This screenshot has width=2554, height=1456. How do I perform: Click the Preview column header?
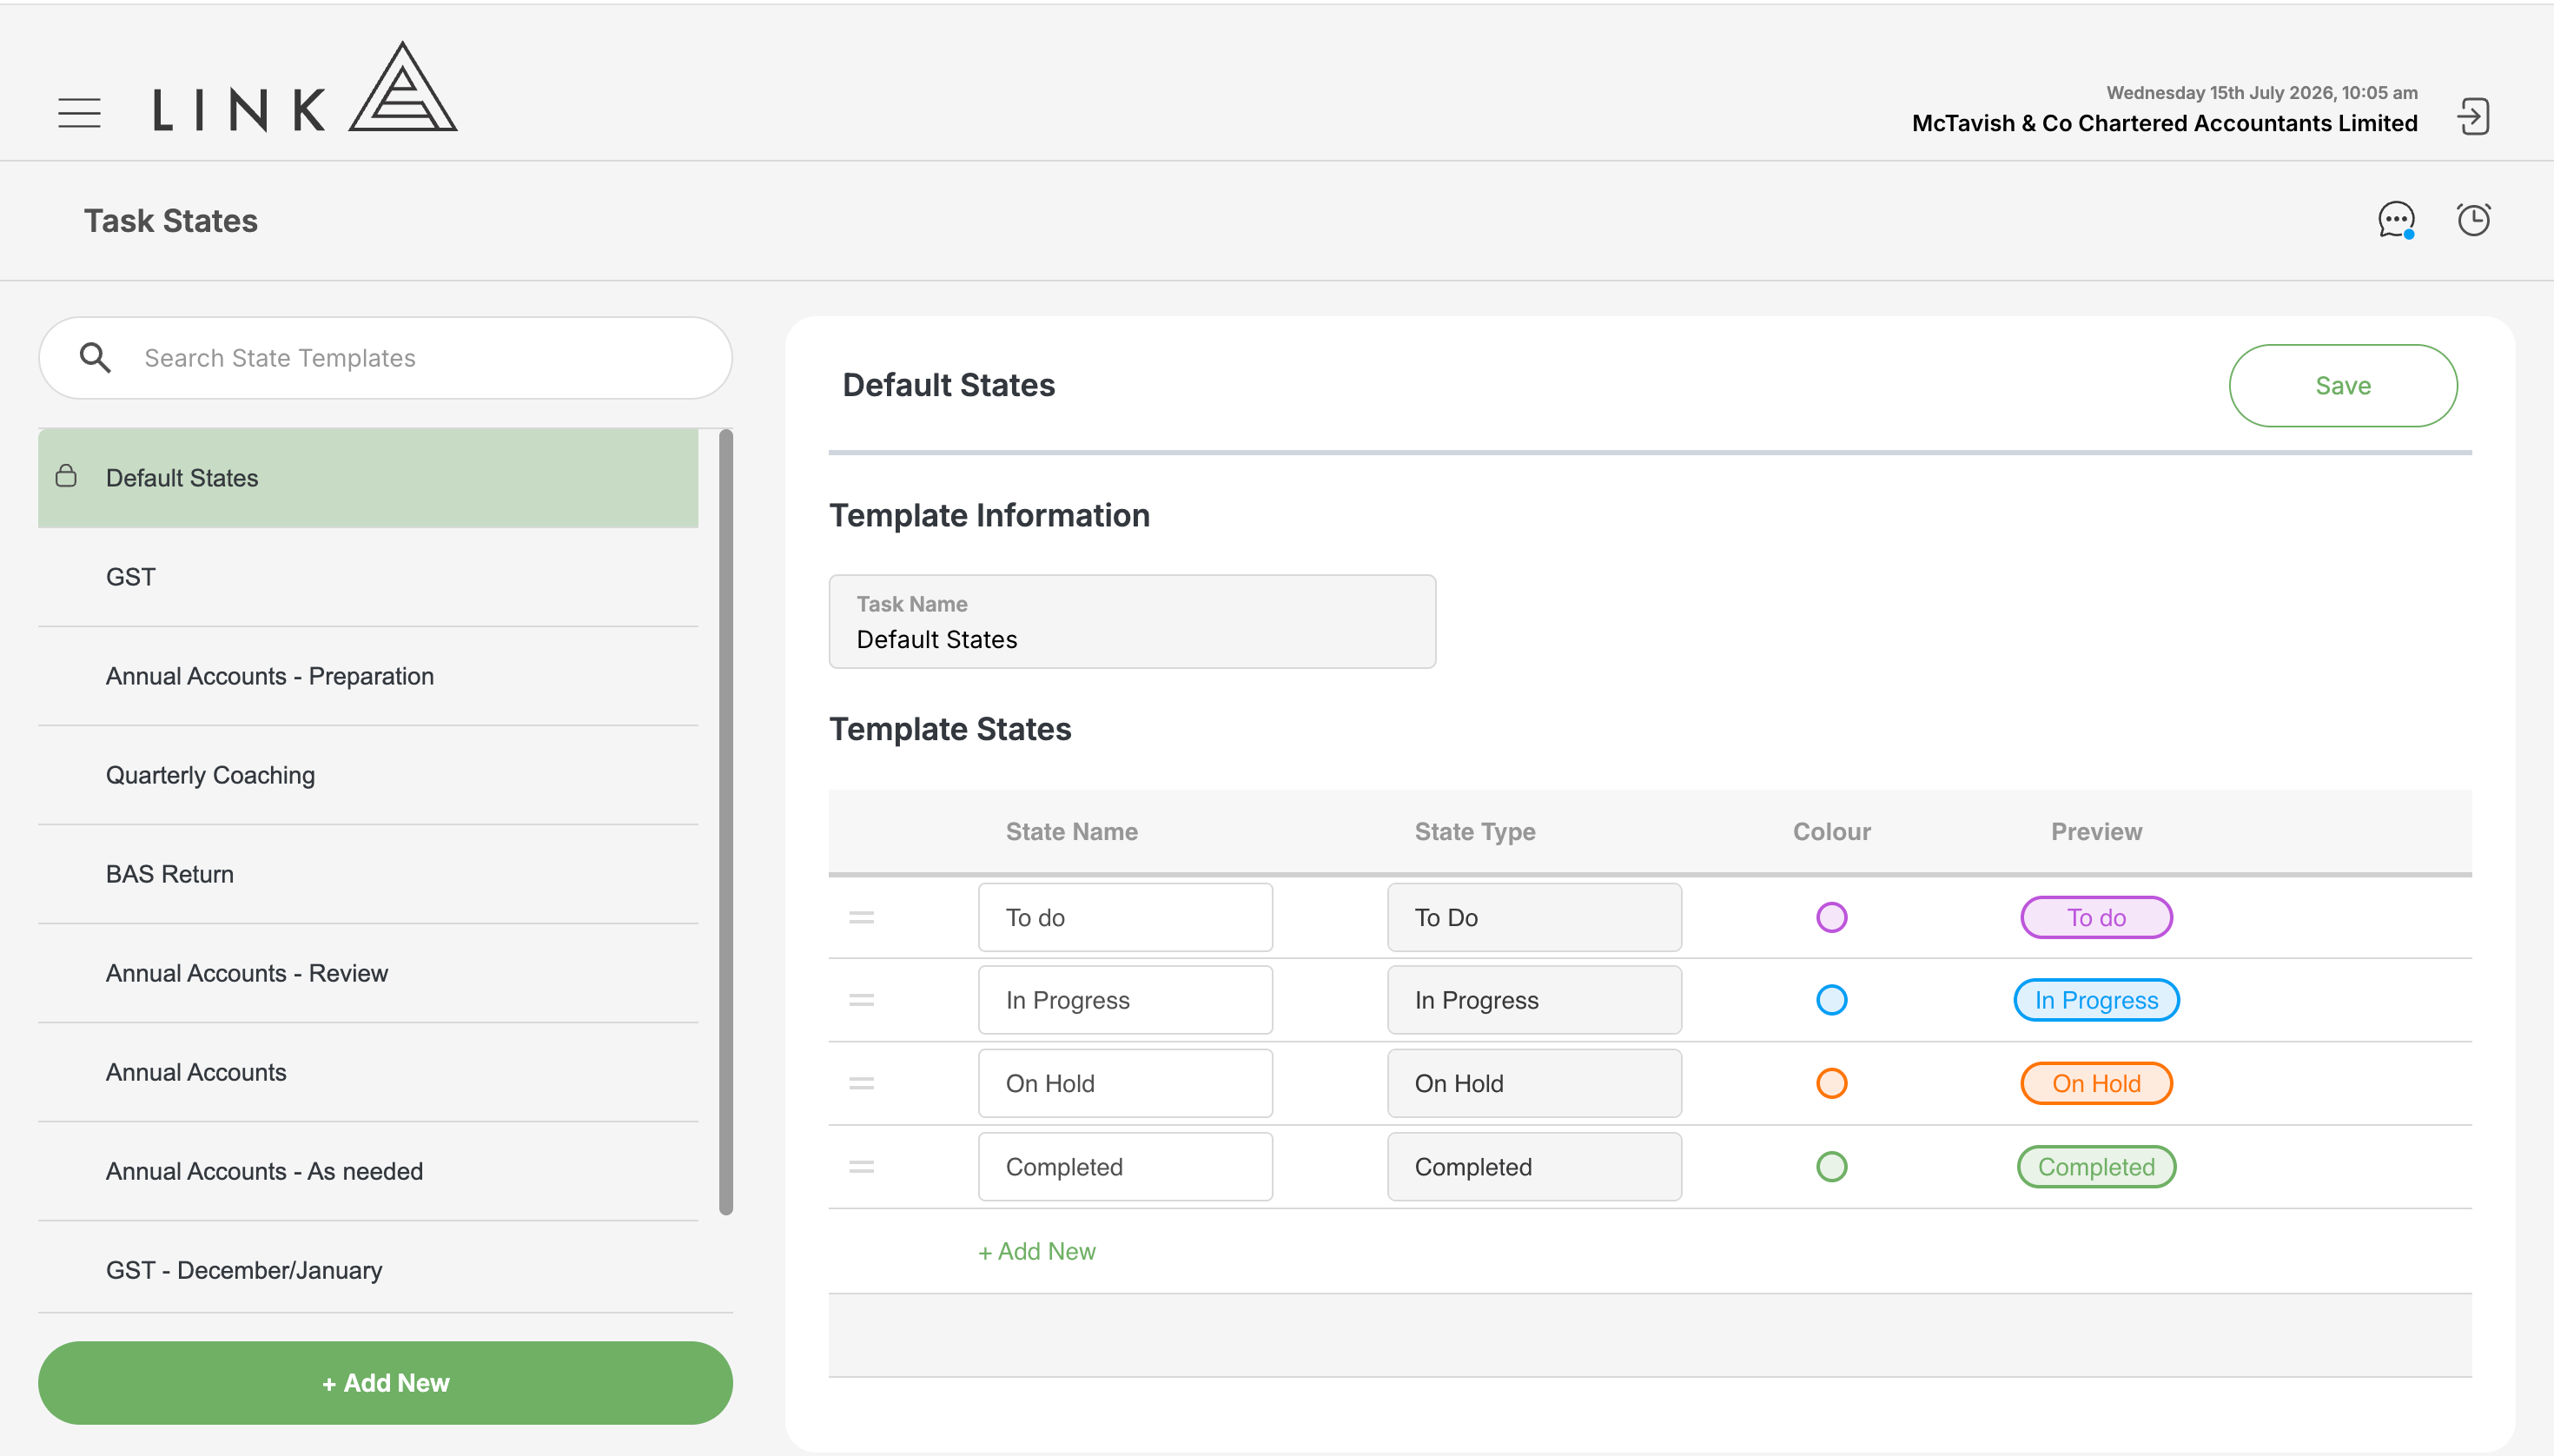click(x=2096, y=832)
